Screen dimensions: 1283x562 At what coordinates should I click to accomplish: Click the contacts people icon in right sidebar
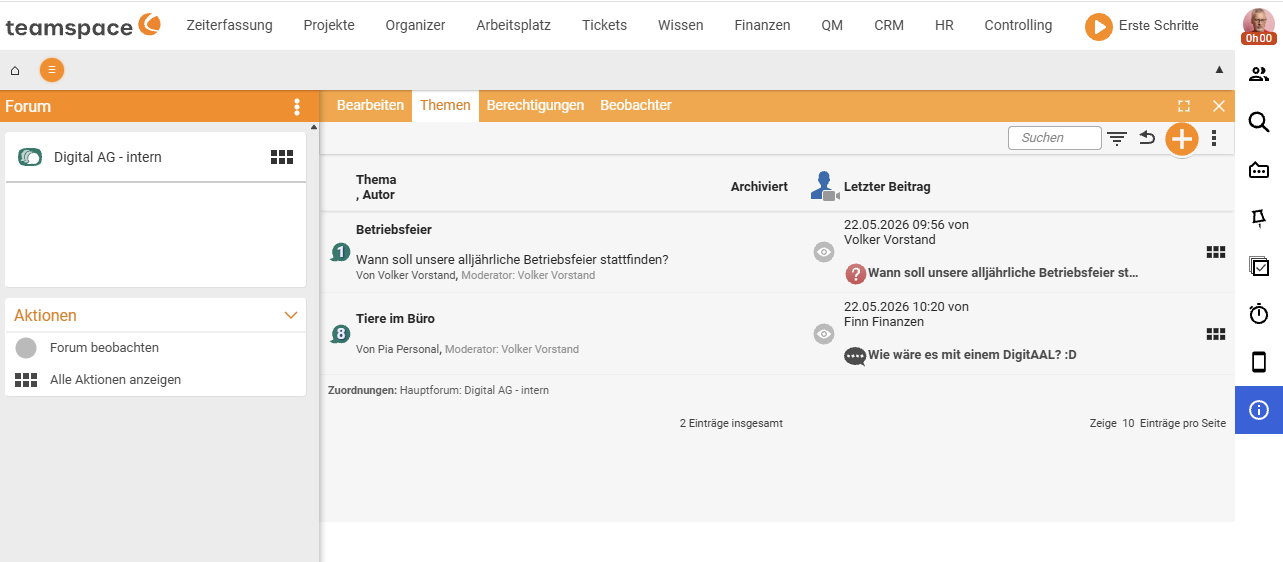tap(1259, 74)
